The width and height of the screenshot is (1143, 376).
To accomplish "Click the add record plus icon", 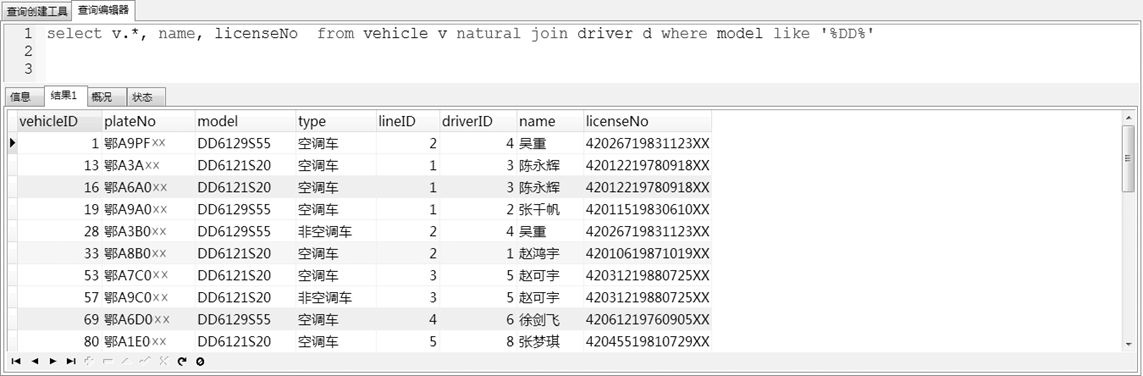I will click(x=89, y=361).
